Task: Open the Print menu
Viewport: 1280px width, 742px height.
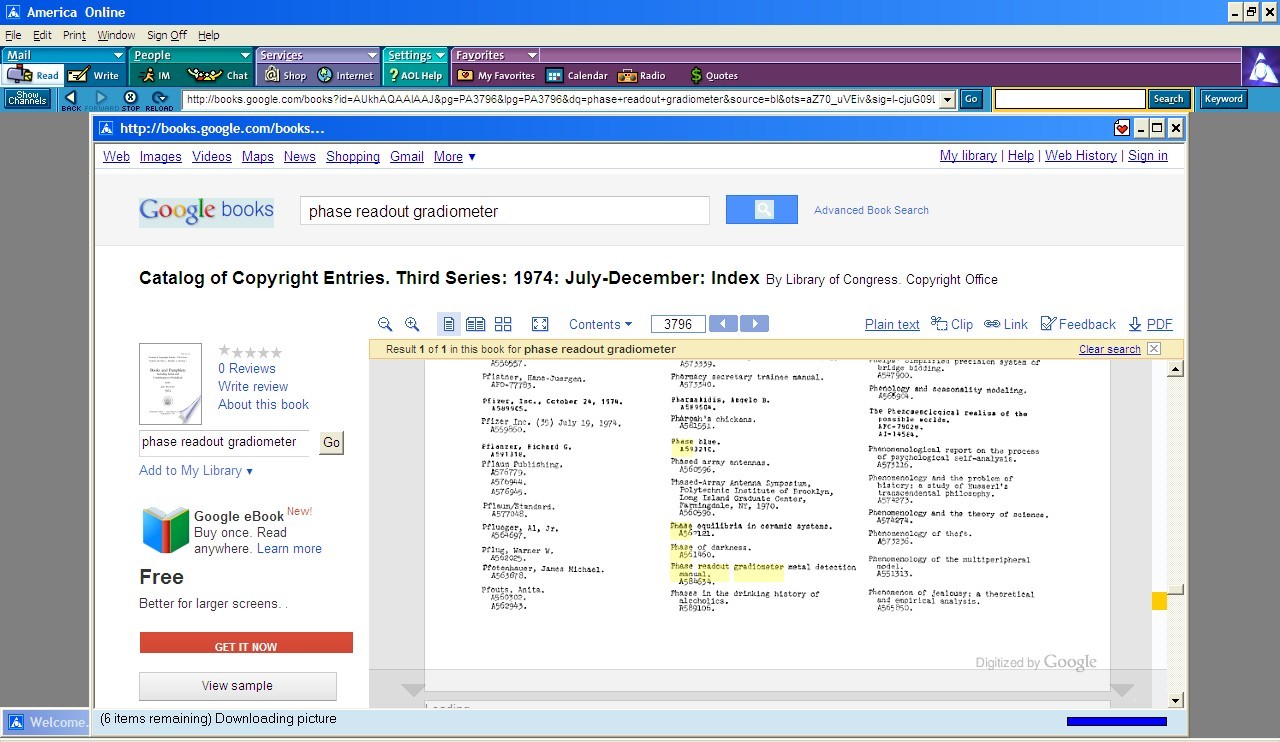Action: coord(74,35)
